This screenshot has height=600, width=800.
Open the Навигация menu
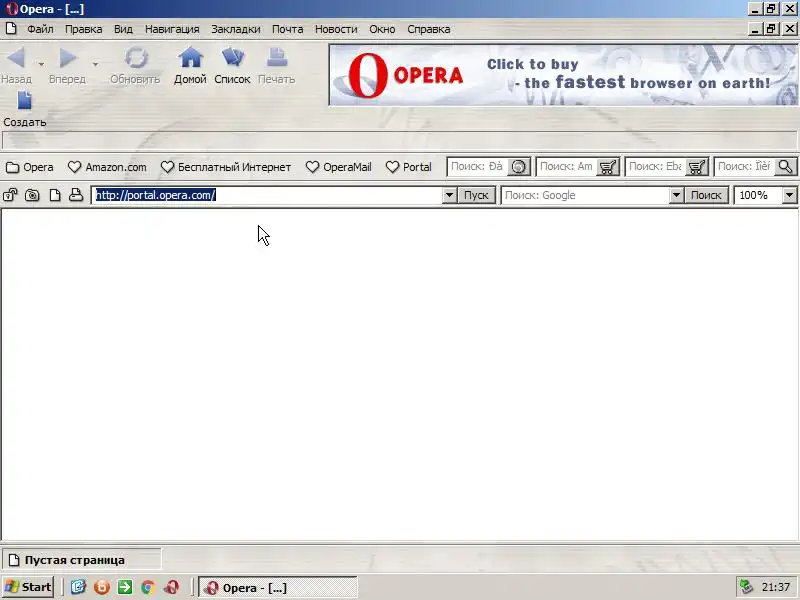(x=172, y=29)
